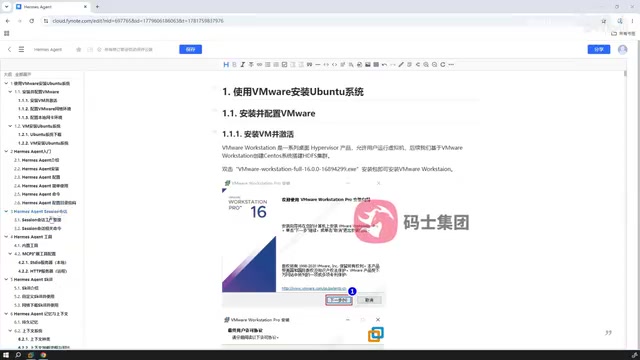Apply strikethrough from the editor toolbar
Screen dimensions: 640x360
click(x=251, y=64)
